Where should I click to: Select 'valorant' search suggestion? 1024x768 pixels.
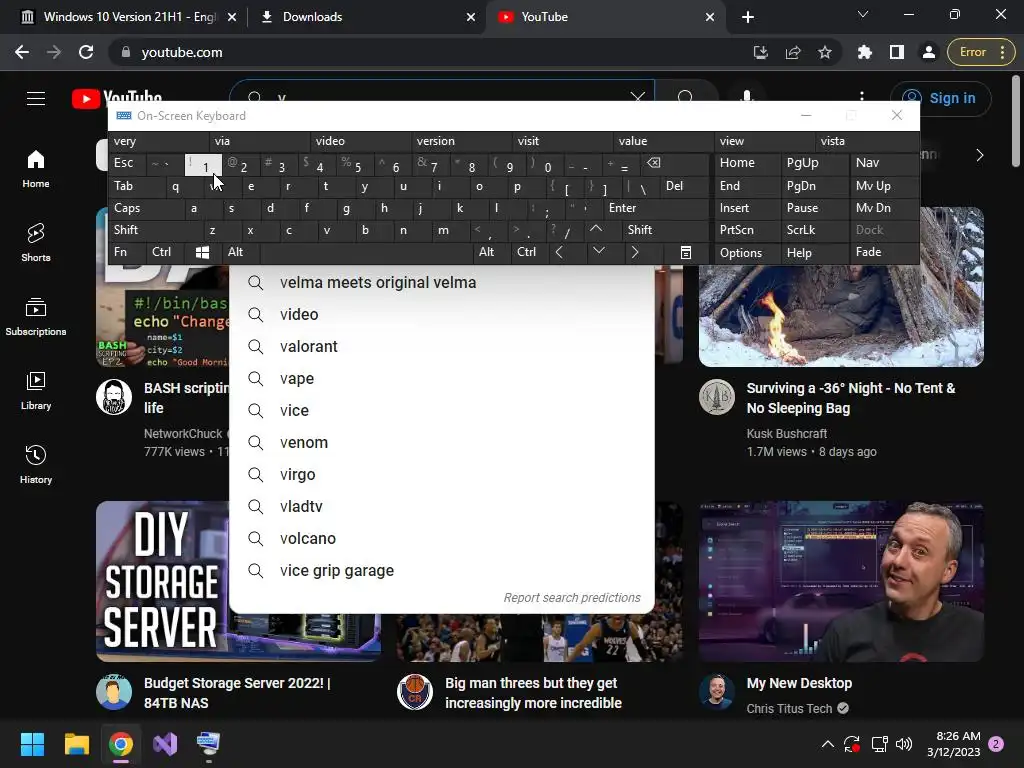pyautogui.click(x=442, y=346)
